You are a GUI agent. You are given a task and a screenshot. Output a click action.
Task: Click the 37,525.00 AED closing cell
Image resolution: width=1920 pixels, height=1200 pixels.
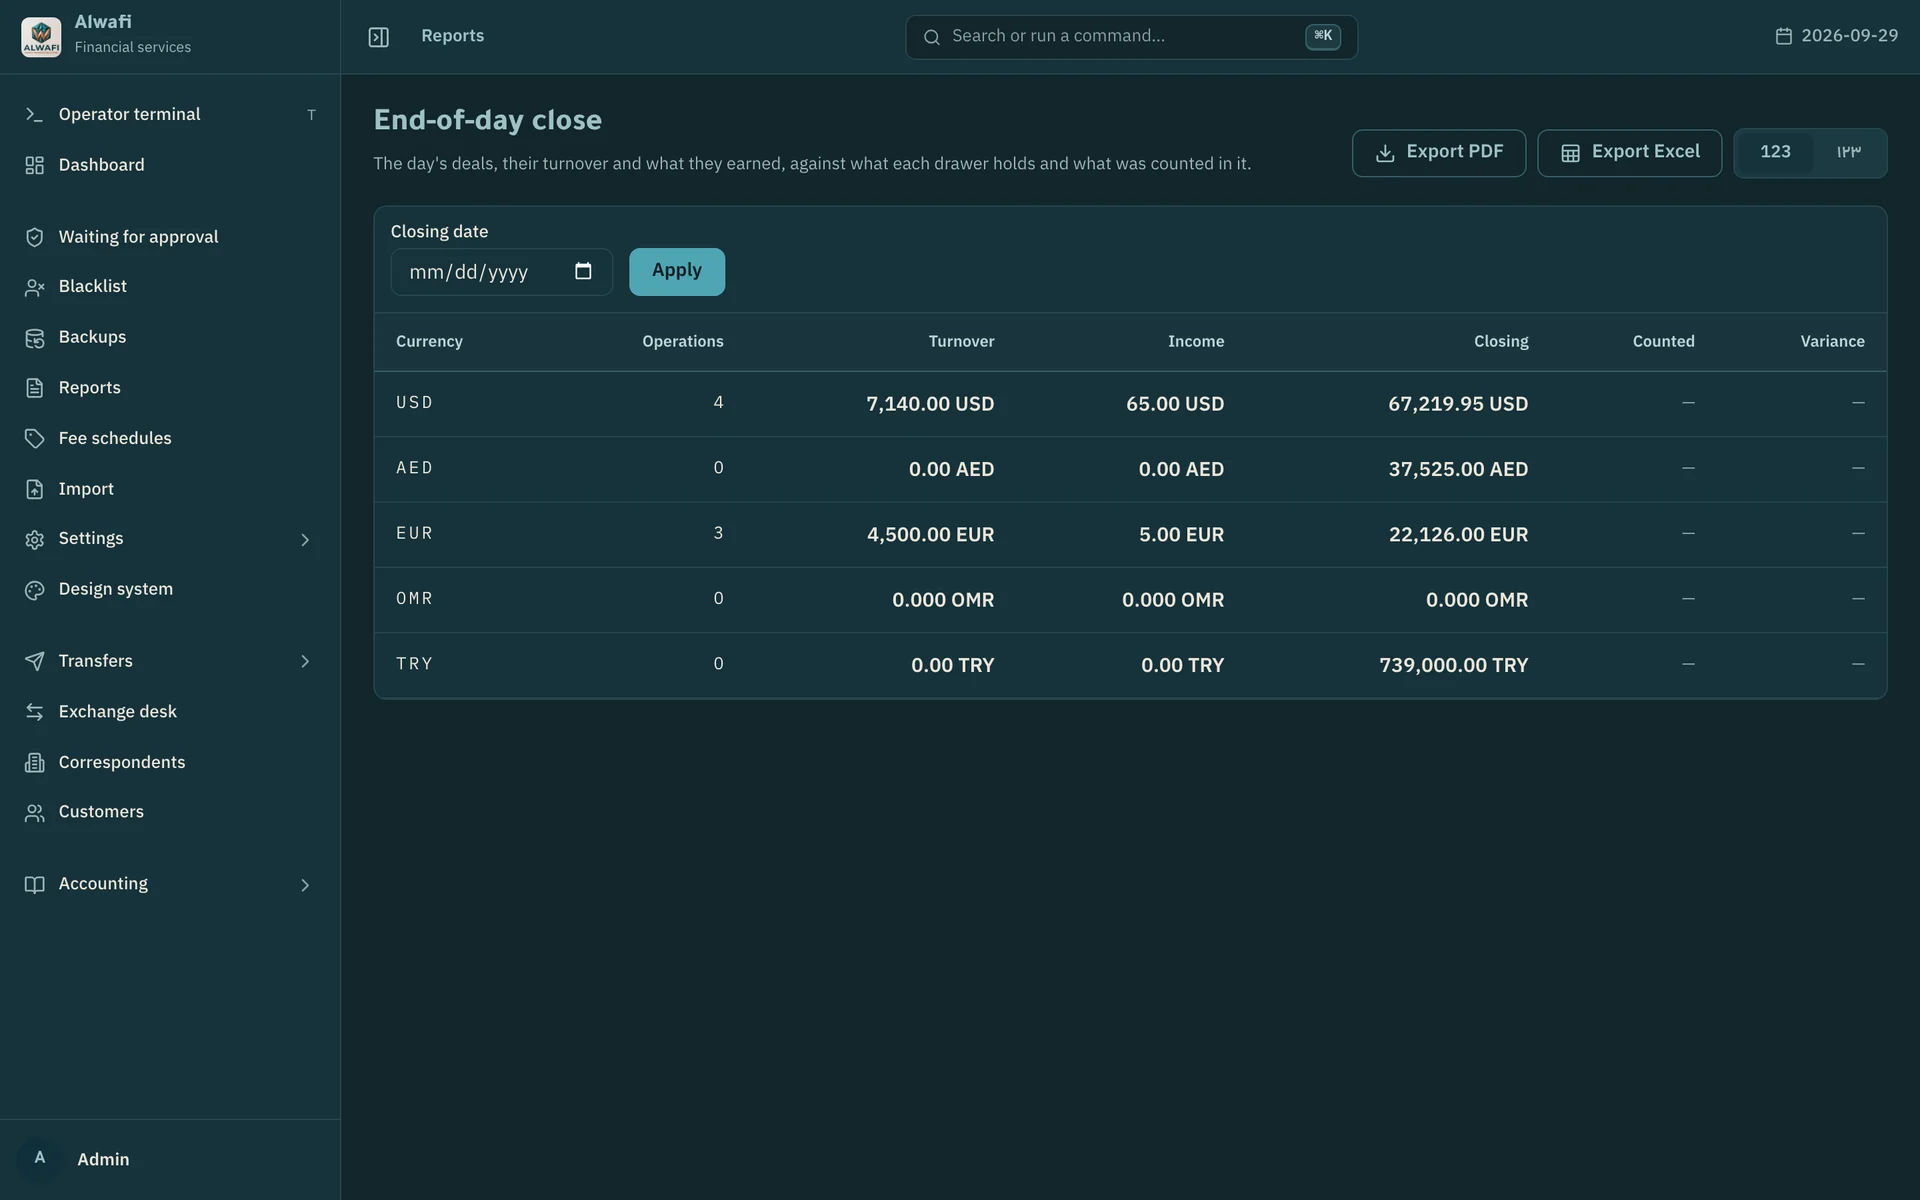1458,469
